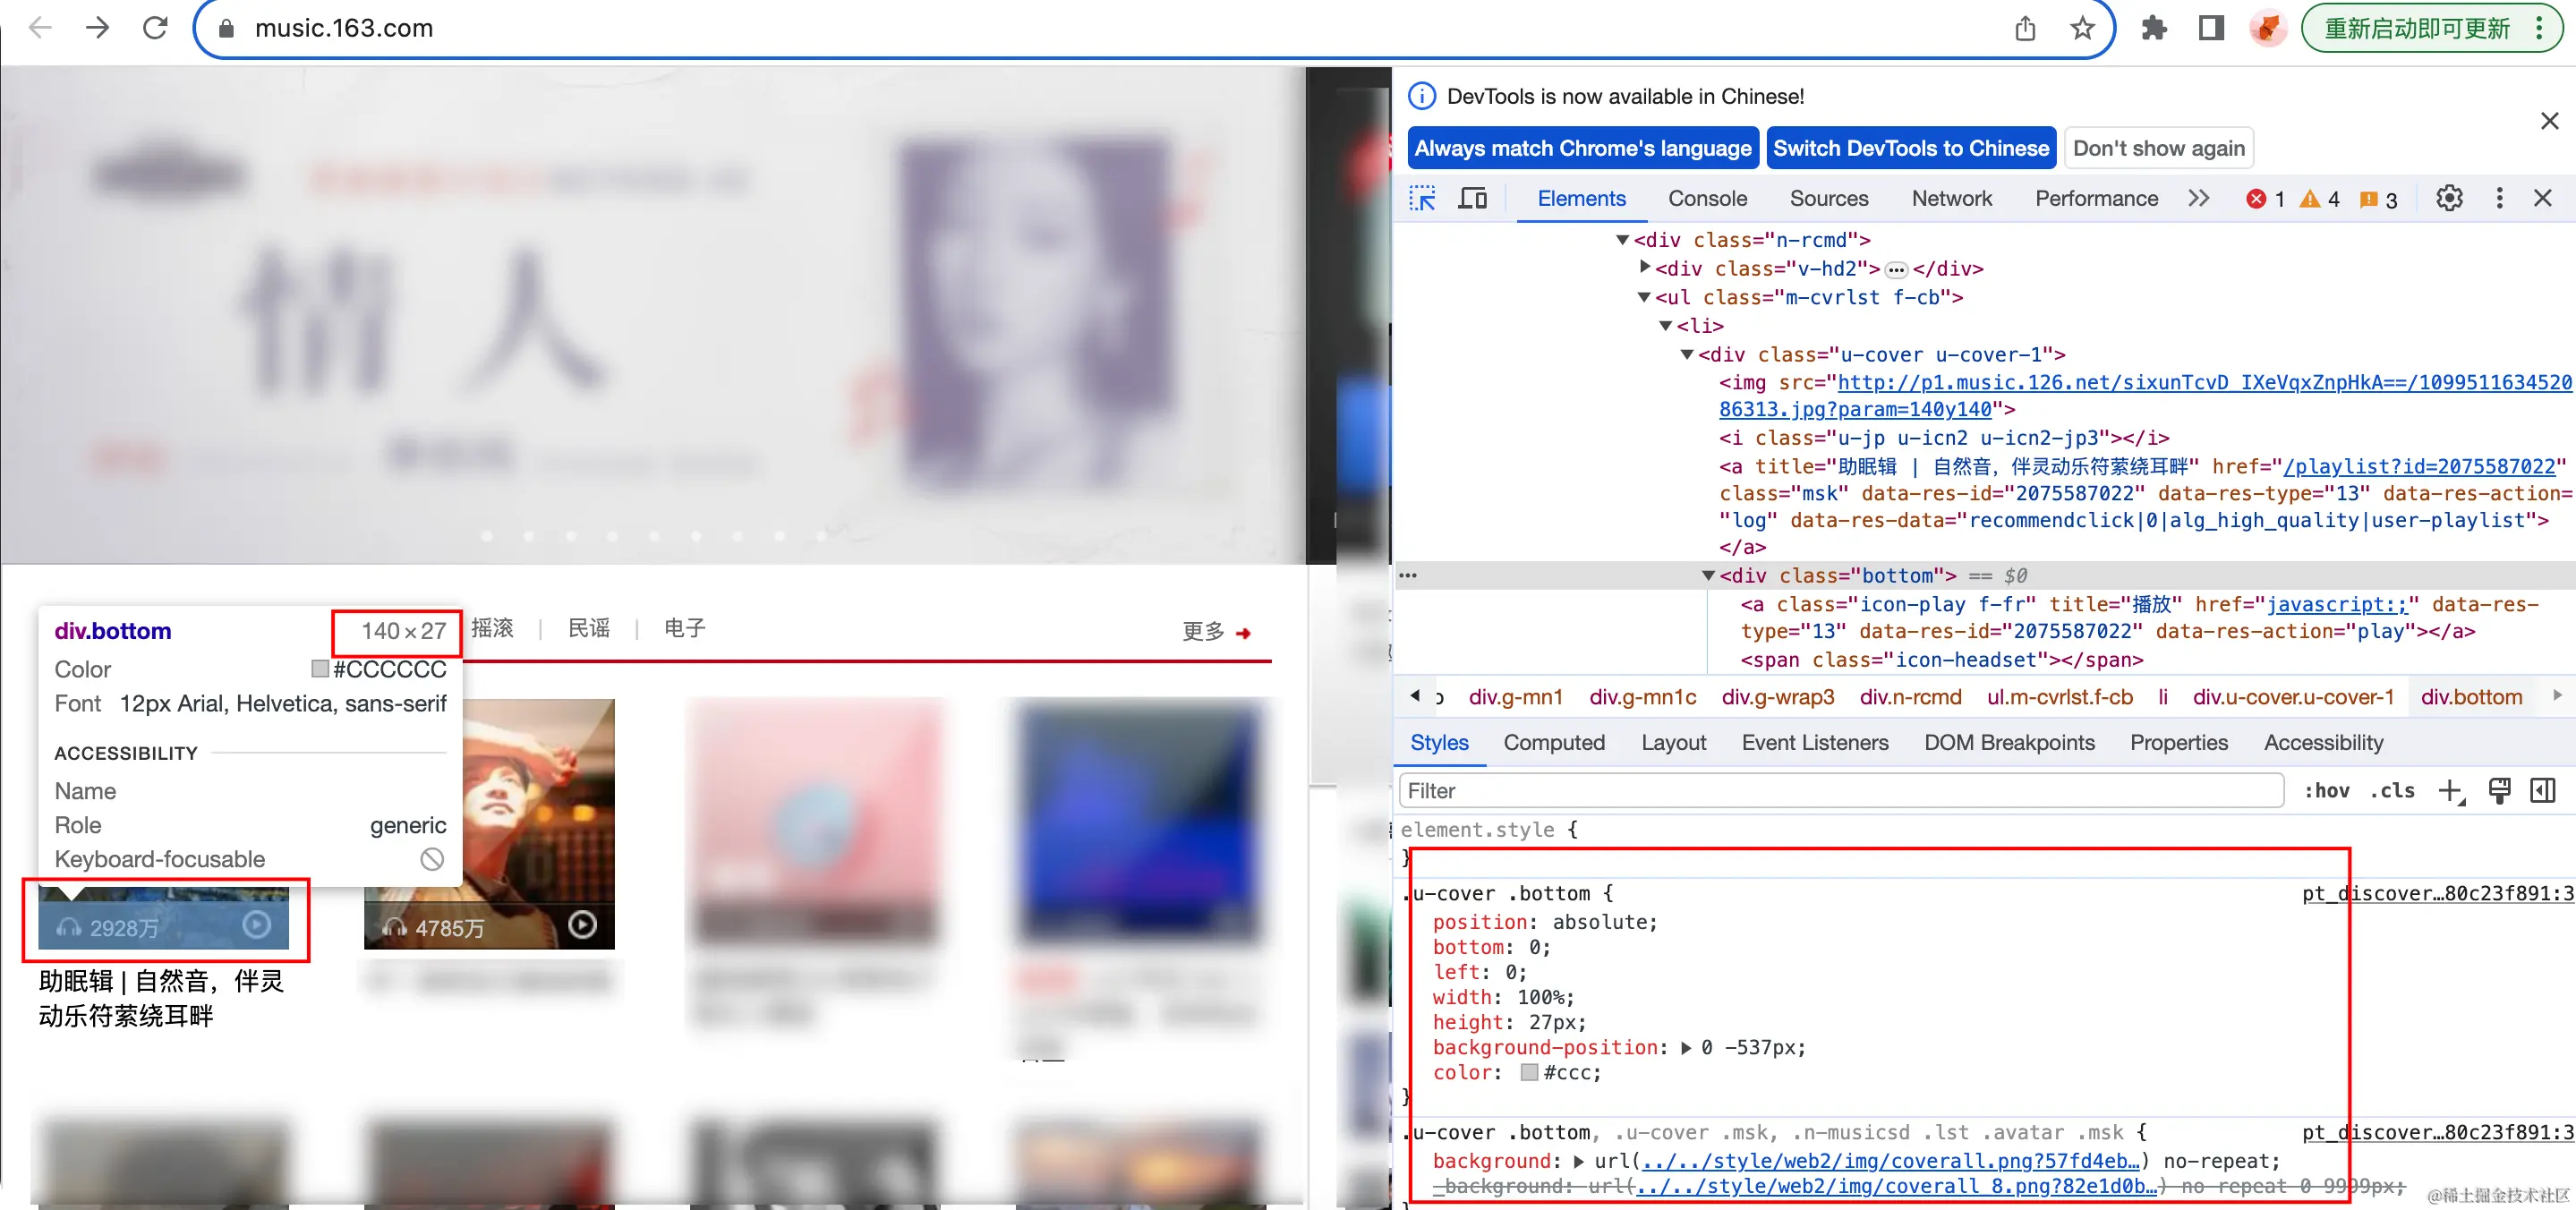Open the Chrome profile avatar
The image size is (2576, 1210).
(2267, 28)
